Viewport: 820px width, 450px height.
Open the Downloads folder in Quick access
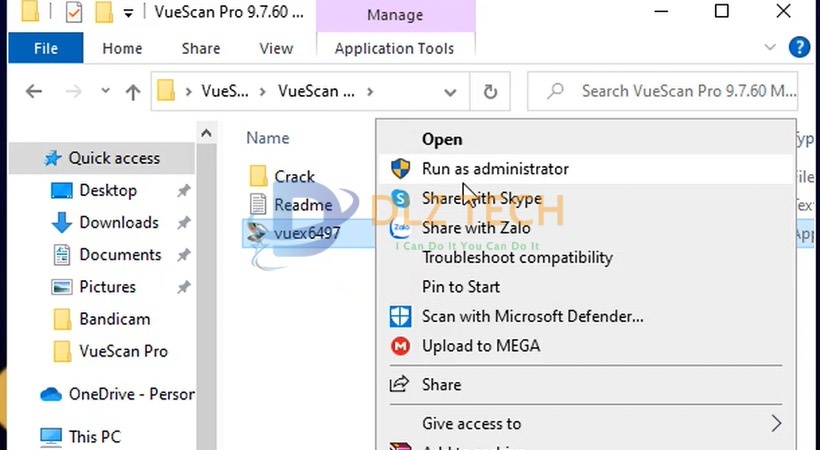coord(118,222)
